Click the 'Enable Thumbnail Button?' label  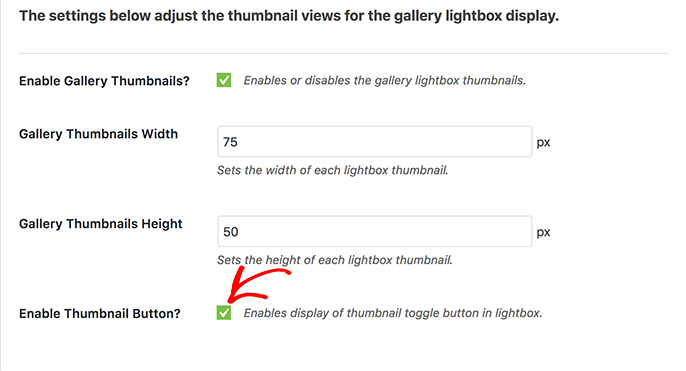tap(100, 314)
